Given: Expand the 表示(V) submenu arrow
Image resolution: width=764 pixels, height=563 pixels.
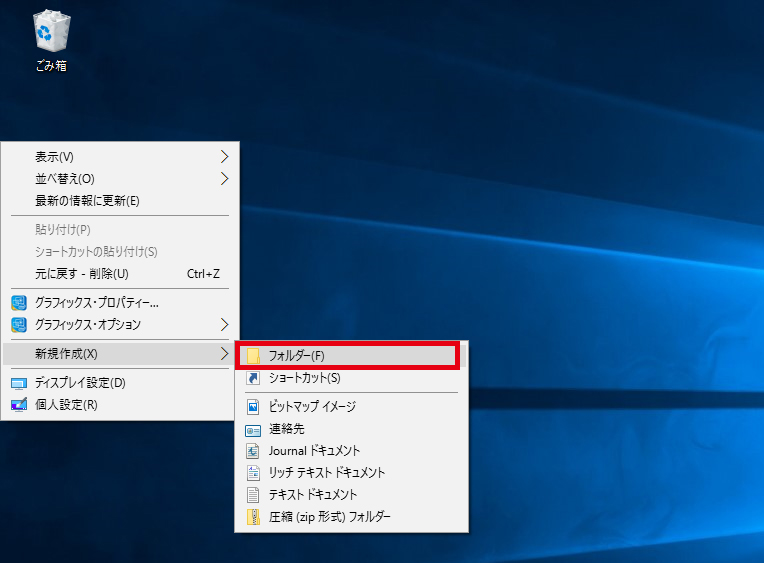Looking at the screenshot, I should (224, 156).
